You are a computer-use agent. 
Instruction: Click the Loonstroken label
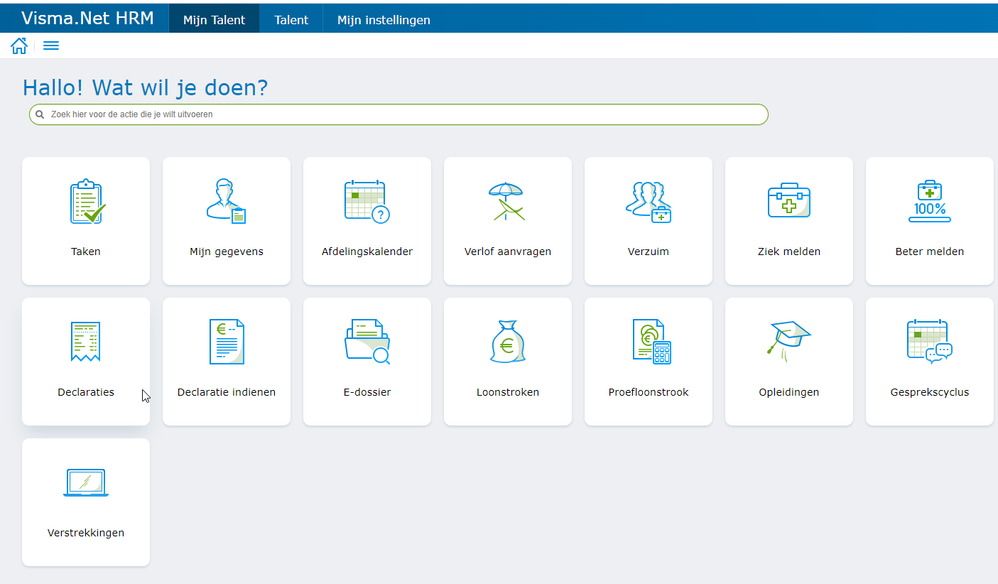point(508,392)
